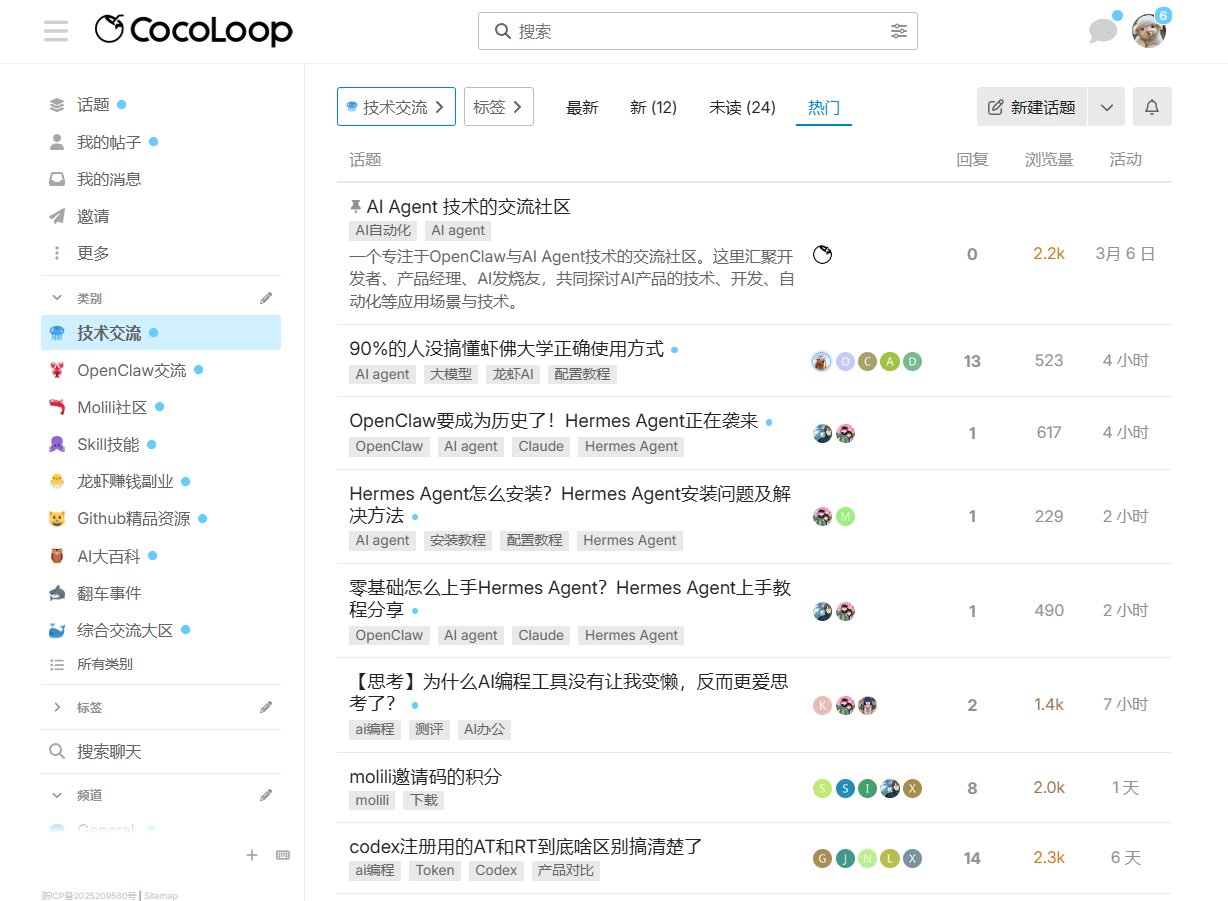The width and height of the screenshot is (1228, 901).
Task: Open the hamburger navigation menu
Action: (56, 31)
